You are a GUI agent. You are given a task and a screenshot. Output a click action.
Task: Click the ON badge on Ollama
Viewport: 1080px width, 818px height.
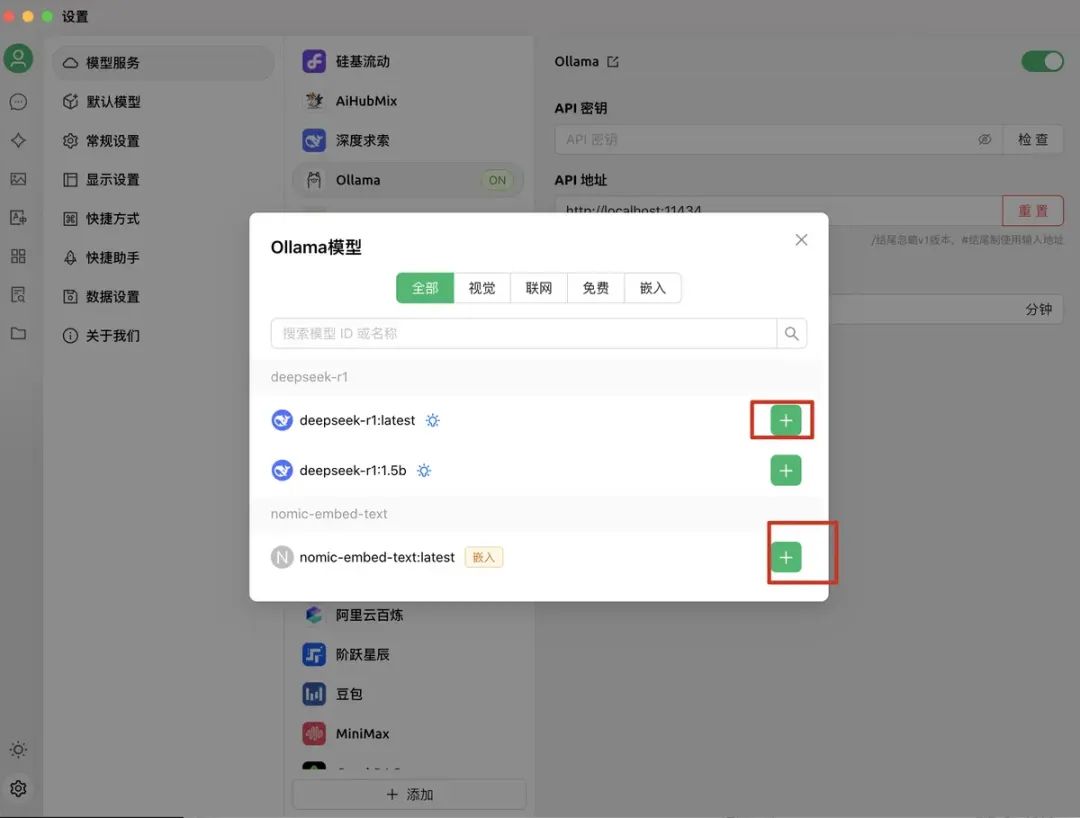pos(497,180)
